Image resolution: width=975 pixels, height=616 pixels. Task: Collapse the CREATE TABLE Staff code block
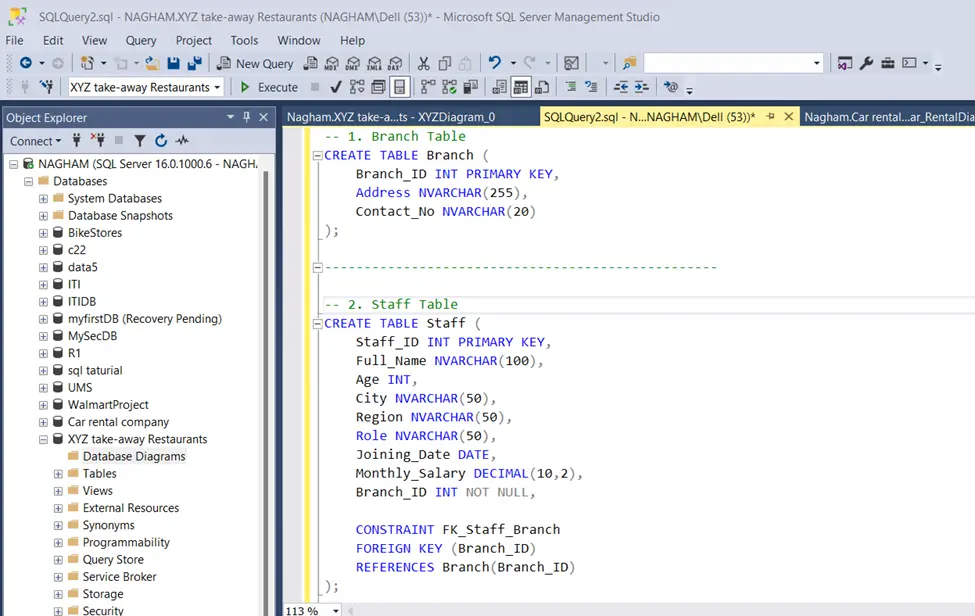point(318,323)
